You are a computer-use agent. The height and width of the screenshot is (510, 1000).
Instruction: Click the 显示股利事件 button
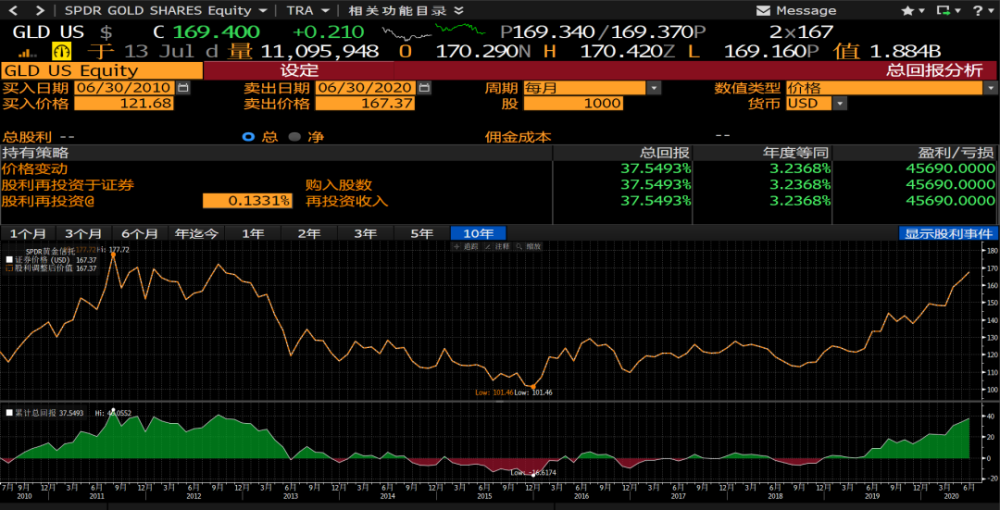tap(948, 233)
